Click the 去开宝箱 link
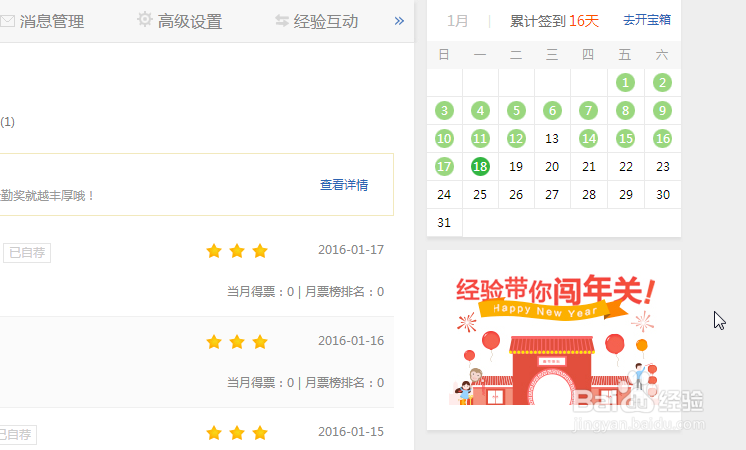 coord(647,20)
